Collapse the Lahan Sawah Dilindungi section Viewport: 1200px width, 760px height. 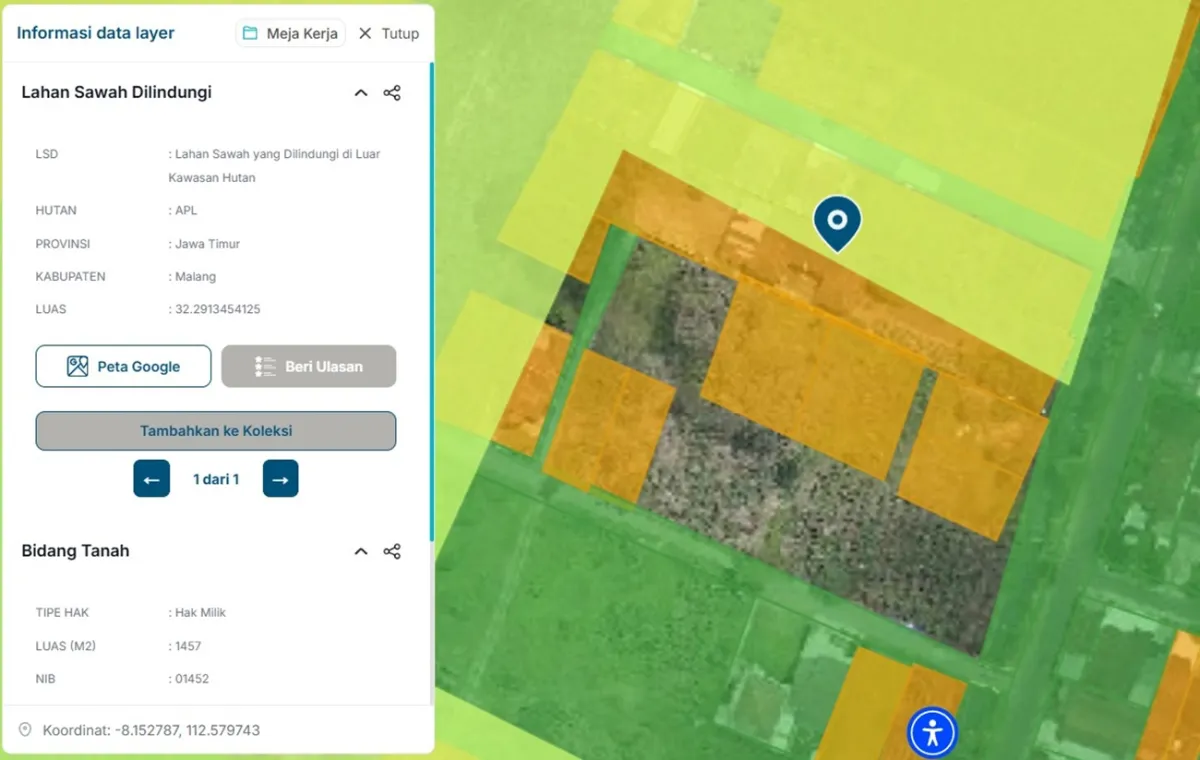(361, 93)
